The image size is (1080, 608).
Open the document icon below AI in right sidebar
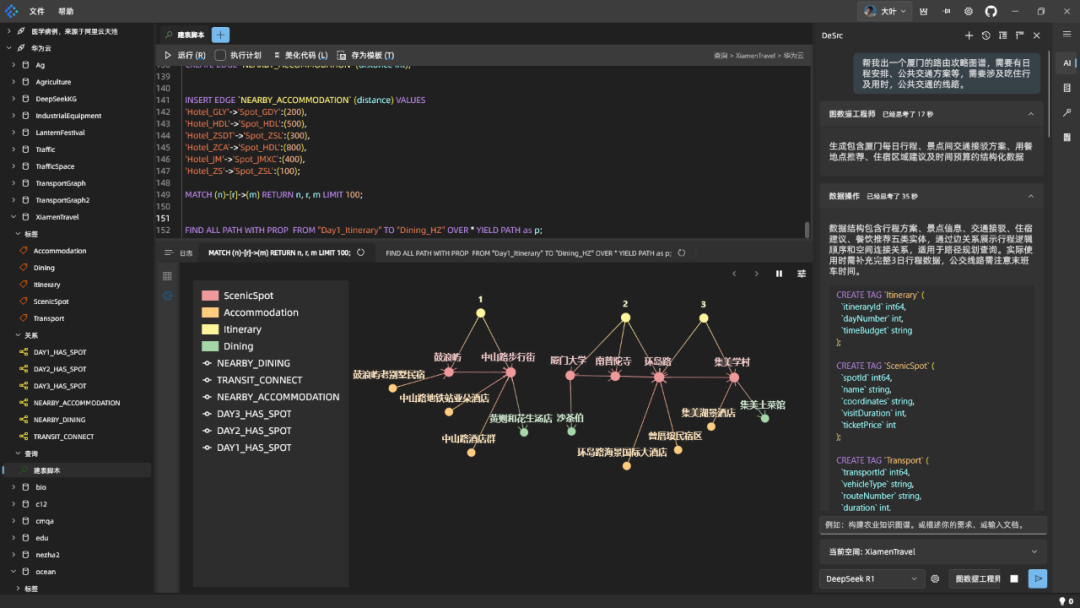tap(1067, 87)
